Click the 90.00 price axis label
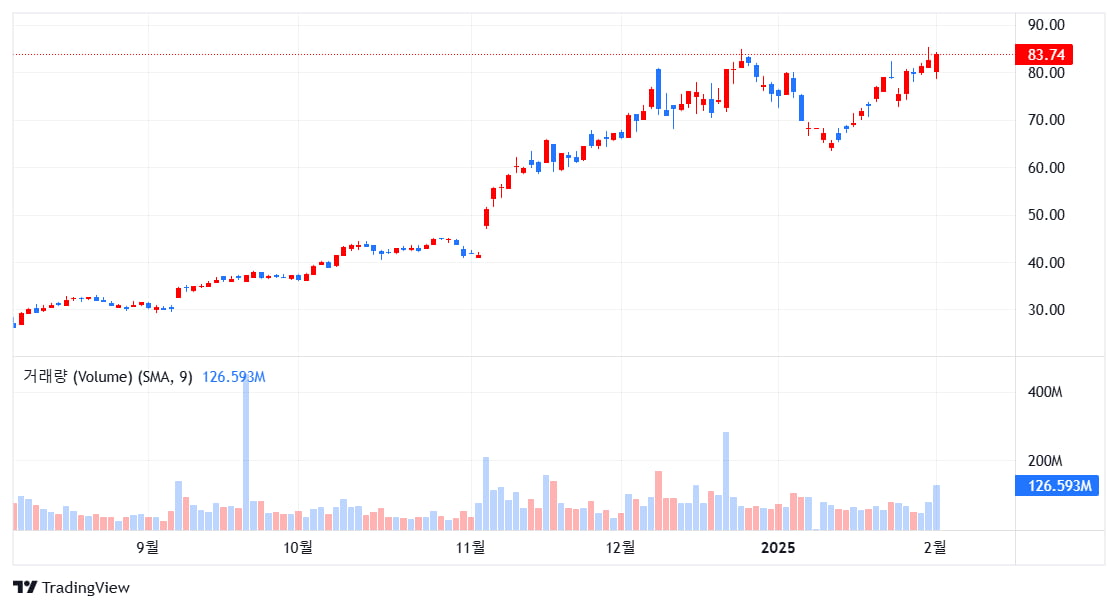Image resolution: width=1118 pixels, height=609 pixels. click(1046, 25)
